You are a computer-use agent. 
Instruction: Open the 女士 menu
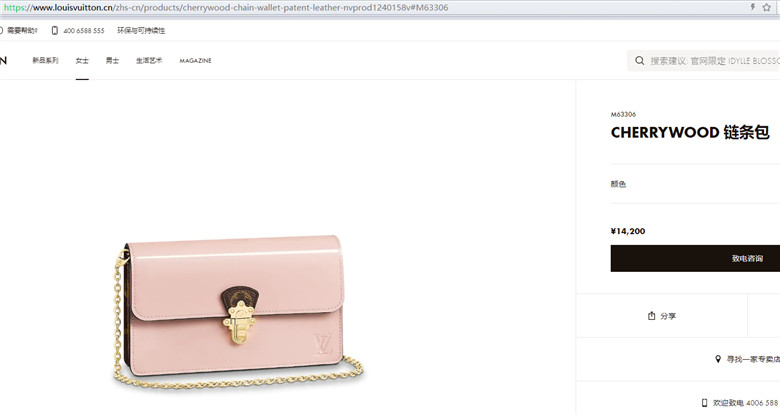pyautogui.click(x=82, y=60)
